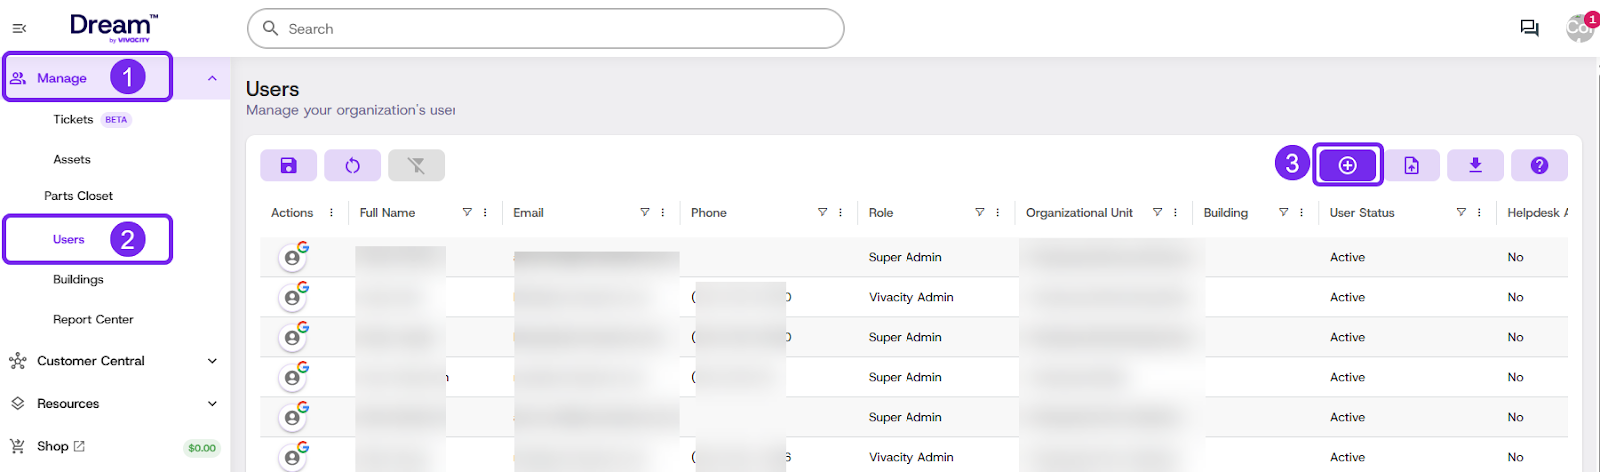Open the Actions column menu

331,213
